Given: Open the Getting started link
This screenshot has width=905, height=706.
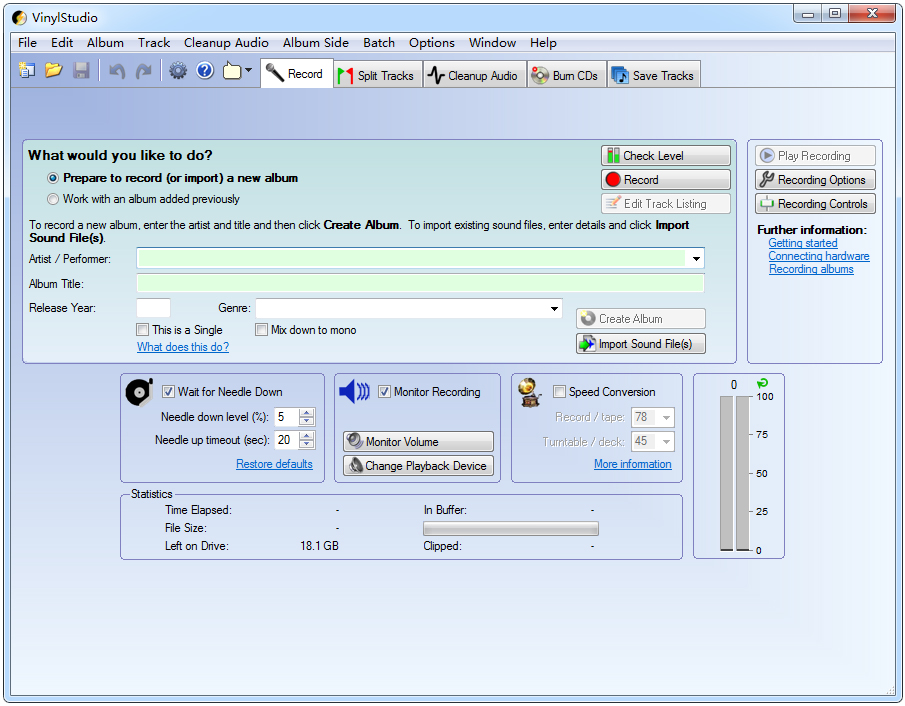Looking at the screenshot, I should (802, 243).
